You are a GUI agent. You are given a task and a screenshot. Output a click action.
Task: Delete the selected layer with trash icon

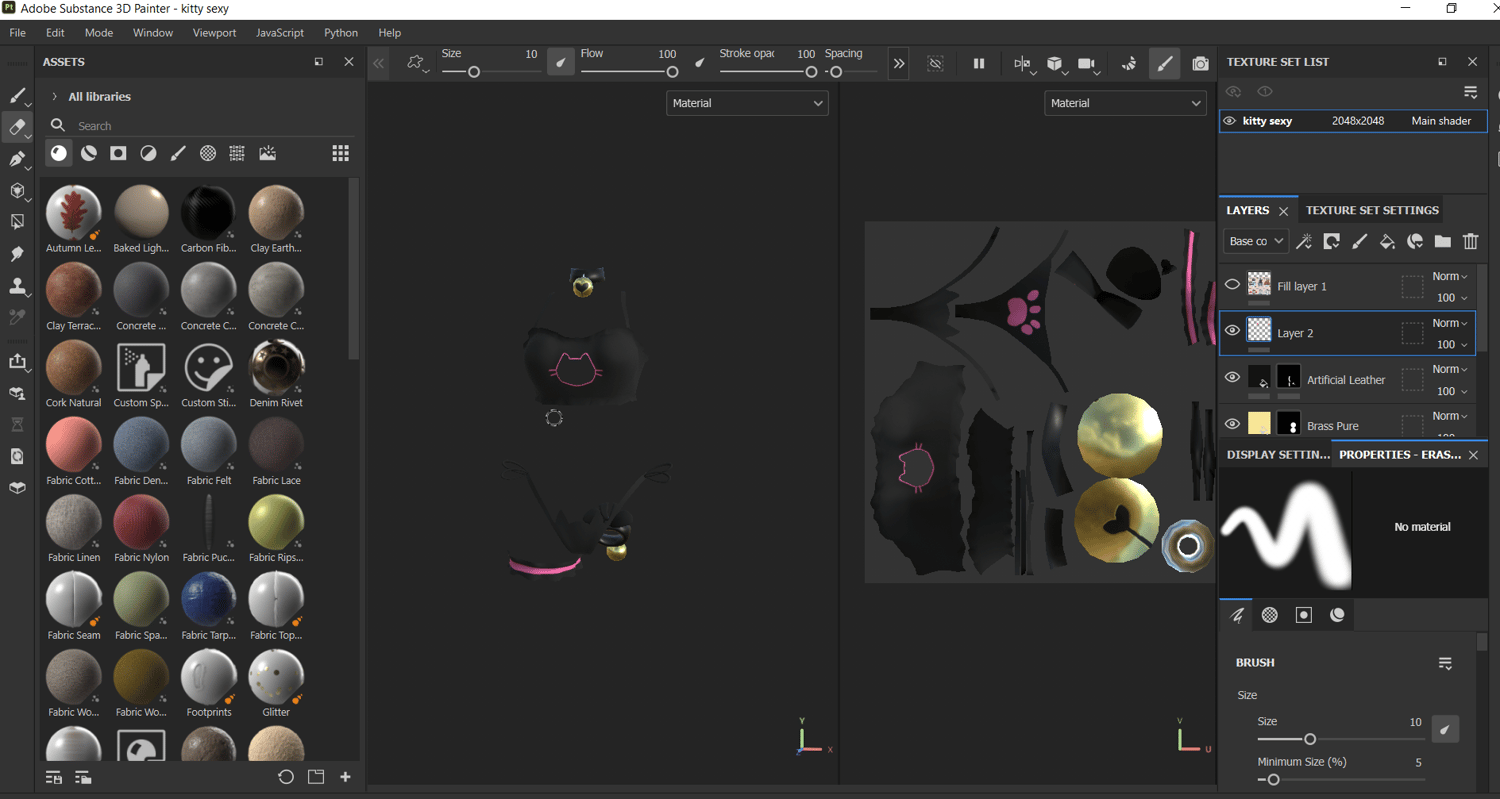coord(1470,241)
